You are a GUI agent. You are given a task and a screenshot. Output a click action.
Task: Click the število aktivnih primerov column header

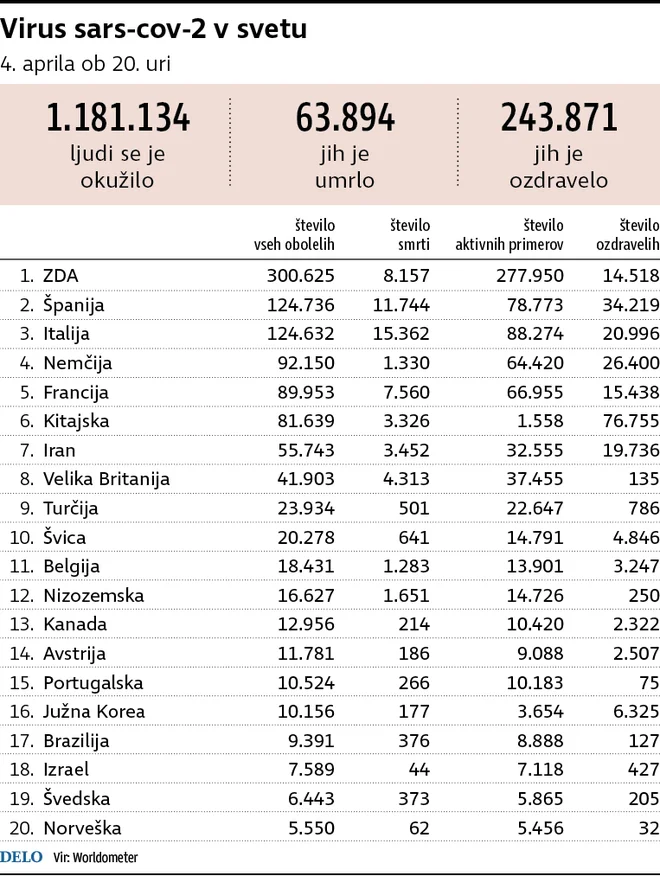(x=509, y=235)
